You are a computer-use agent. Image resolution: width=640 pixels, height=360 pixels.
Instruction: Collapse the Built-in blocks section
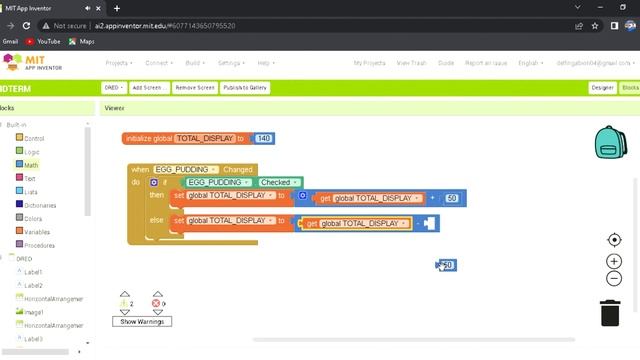pyautogui.click(x=2, y=125)
